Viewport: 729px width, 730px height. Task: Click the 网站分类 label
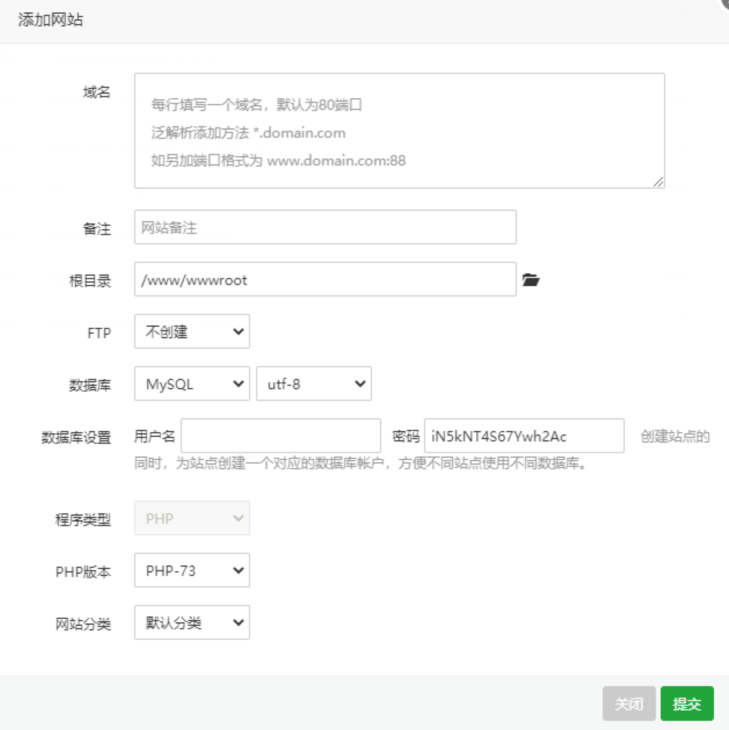tap(83, 624)
